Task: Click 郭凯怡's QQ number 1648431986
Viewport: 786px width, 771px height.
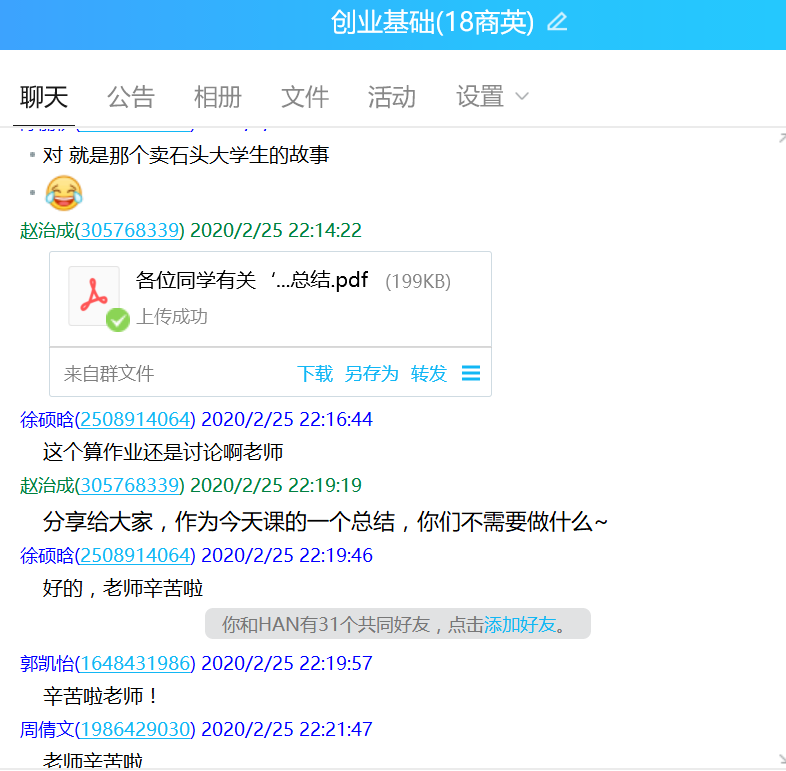Action: coord(135,663)
